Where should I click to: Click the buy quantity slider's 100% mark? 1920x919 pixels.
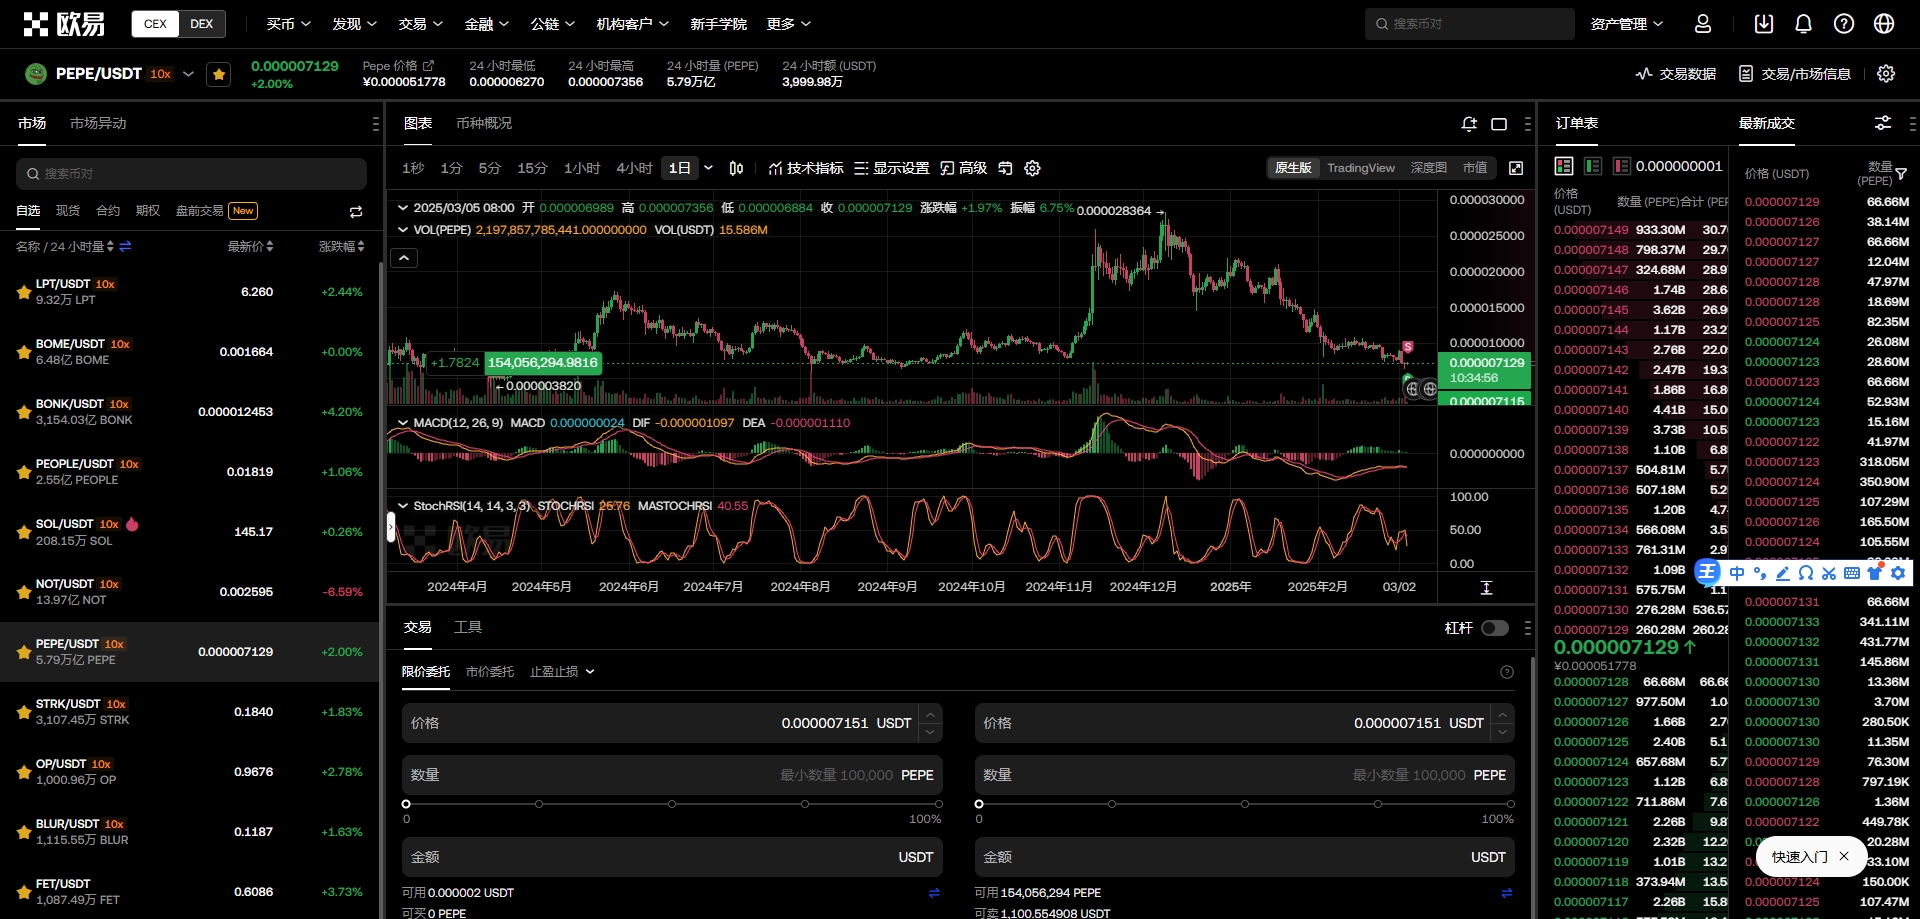click(x=938, y=804)
